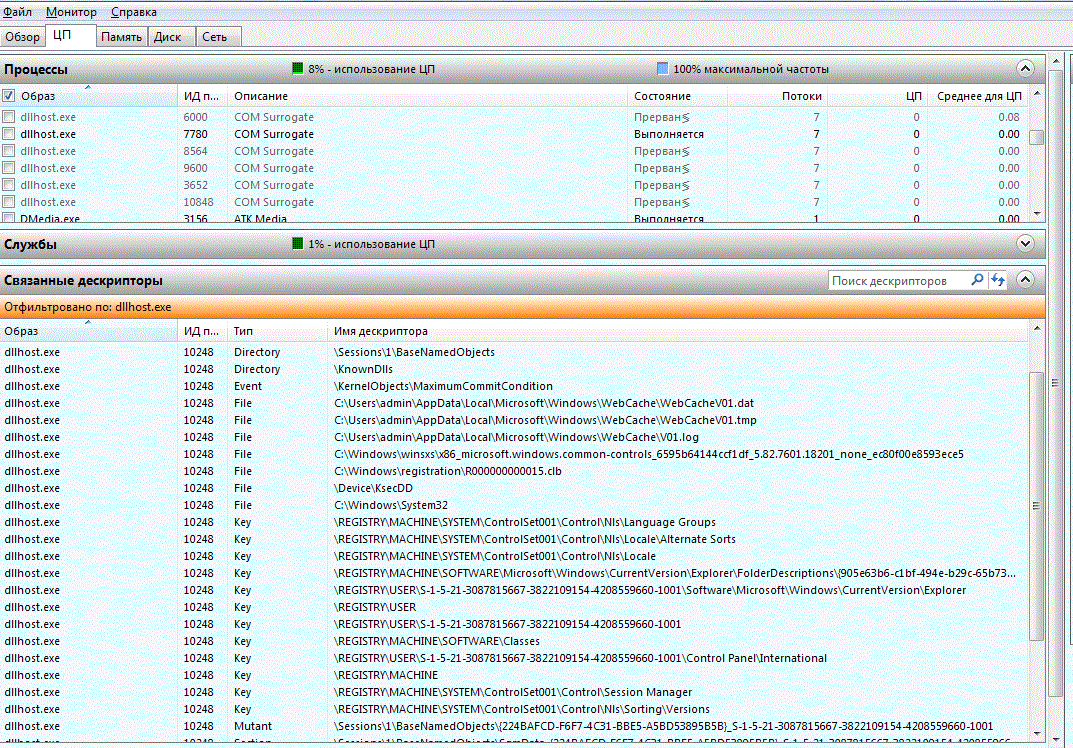Switch to the Память tab
The image size is (1073, 748).
tap(121, 37)
